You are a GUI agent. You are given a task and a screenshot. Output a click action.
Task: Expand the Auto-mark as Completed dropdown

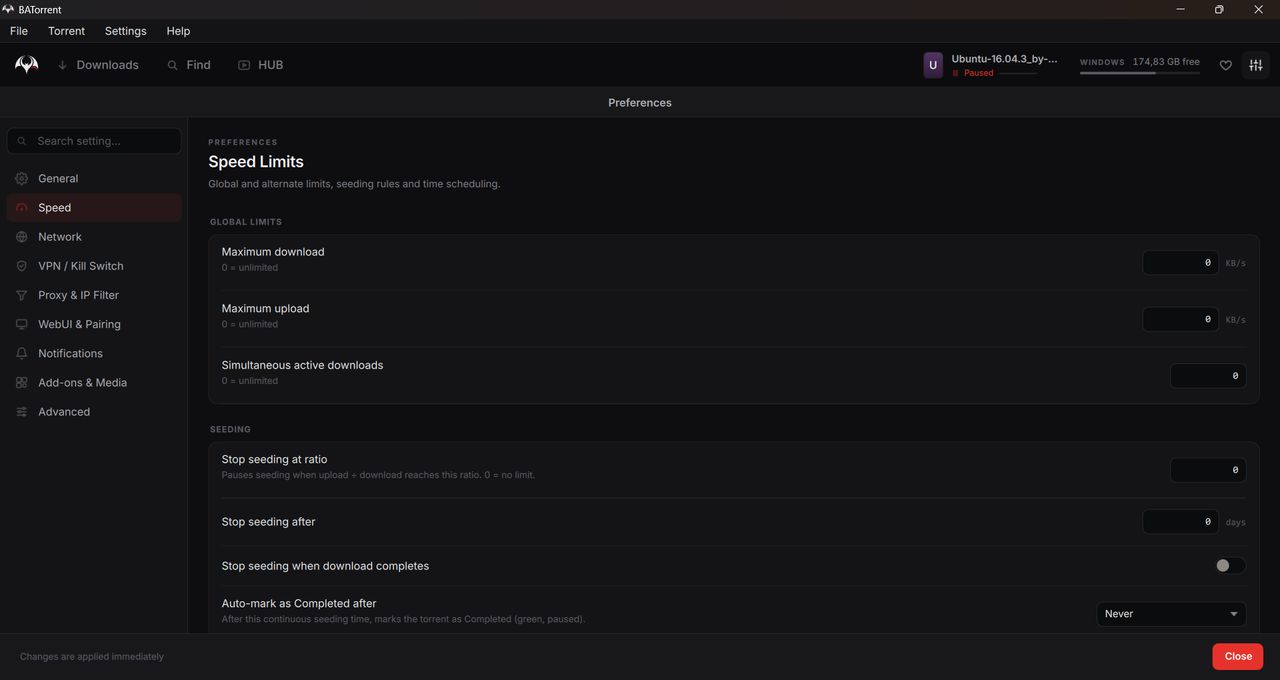click(x=1171, y=614)
